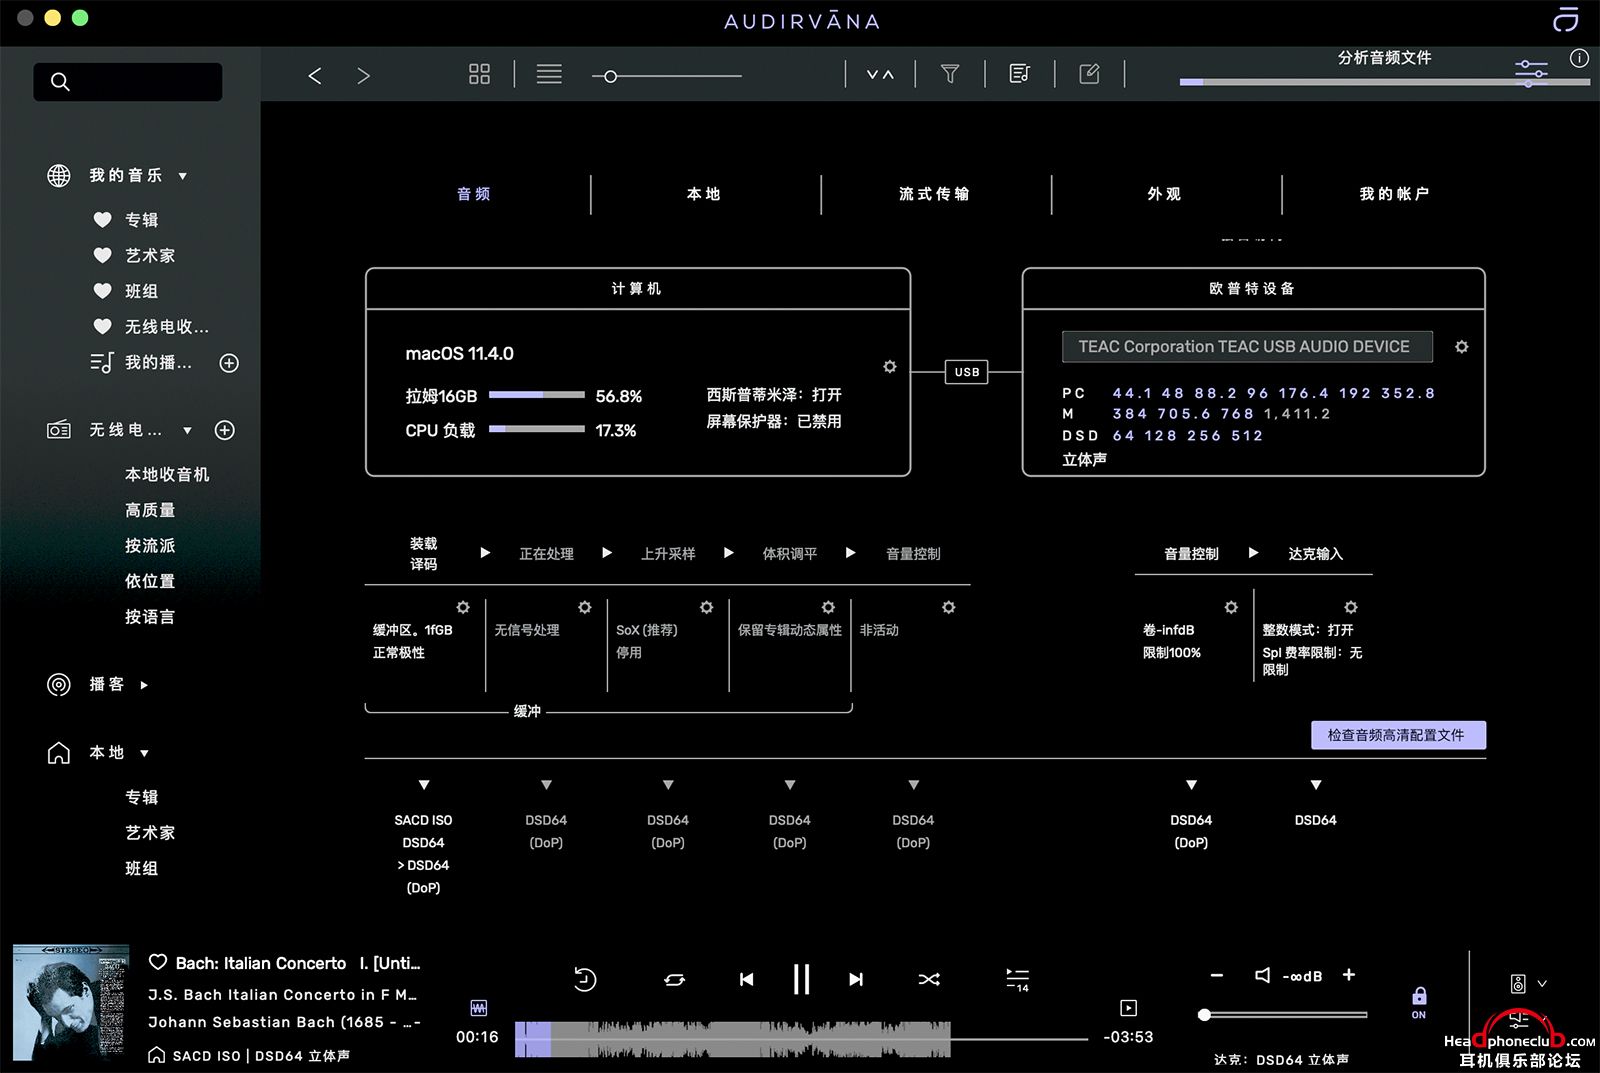Click the Audirvana logo icon in title bar
1600x1073 pixels.
coord(1565,20)
